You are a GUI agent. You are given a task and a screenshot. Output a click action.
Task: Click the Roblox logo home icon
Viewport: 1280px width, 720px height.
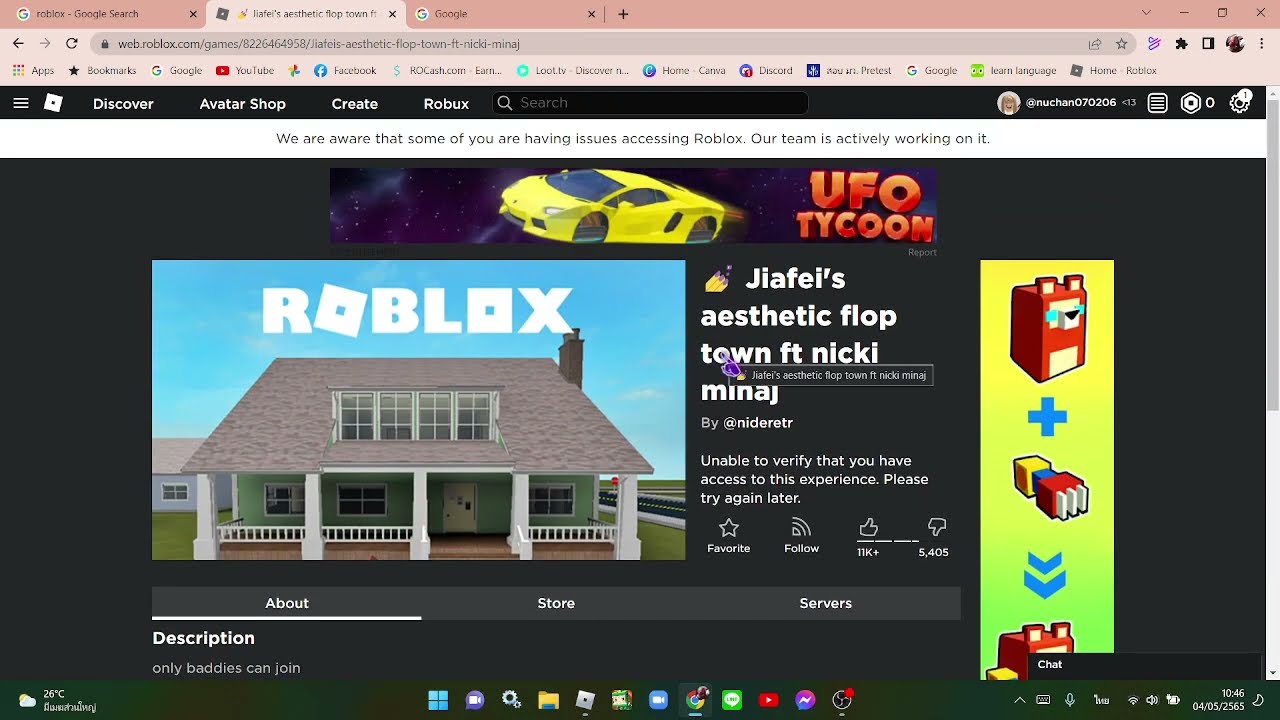(54, 103)
